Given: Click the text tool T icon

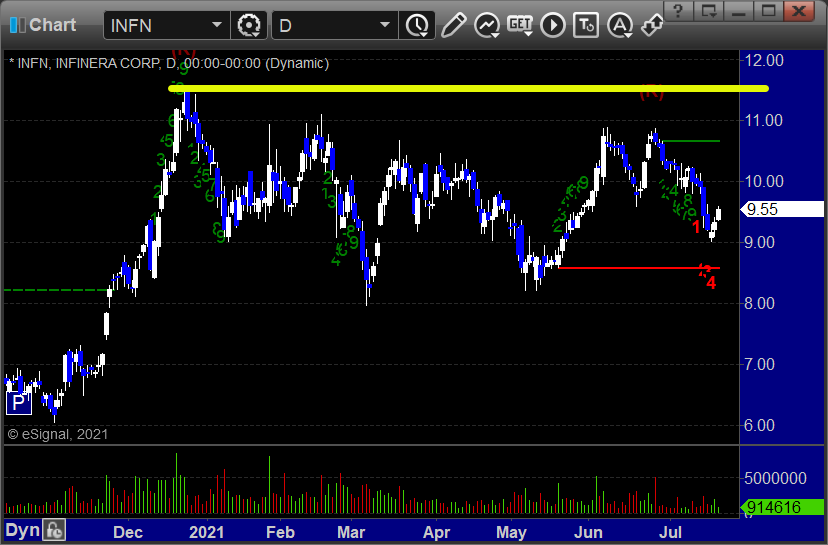Looking at the screenshot, I should (586, 25).
